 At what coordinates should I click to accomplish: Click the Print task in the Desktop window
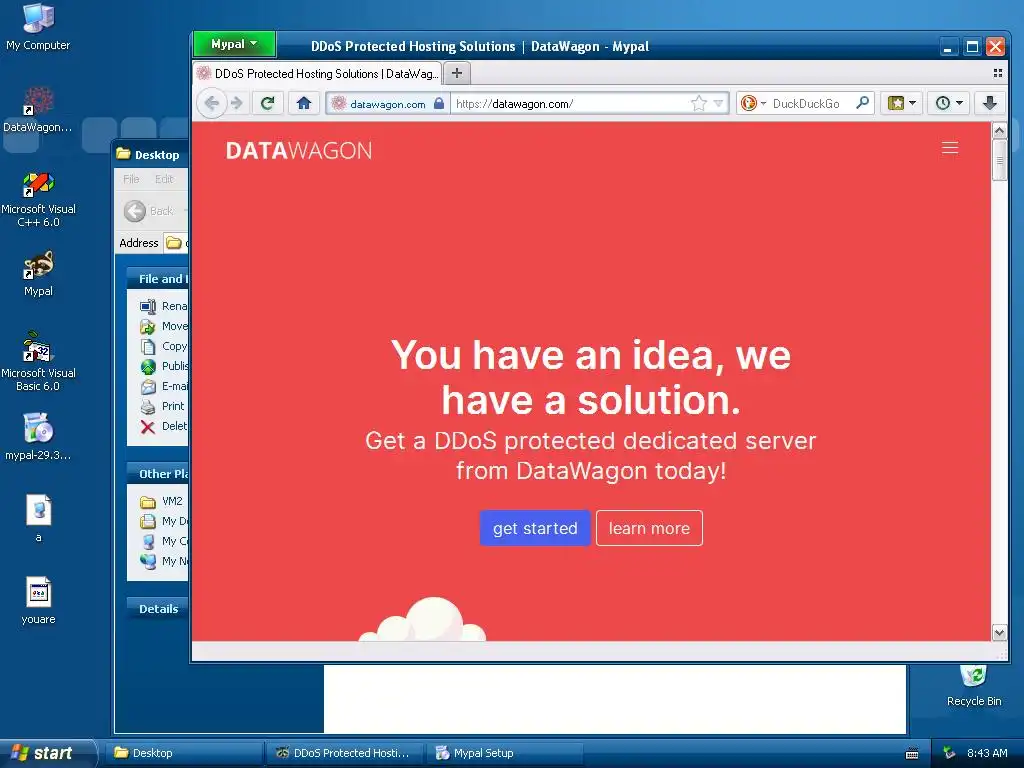[x=163, y=406]
